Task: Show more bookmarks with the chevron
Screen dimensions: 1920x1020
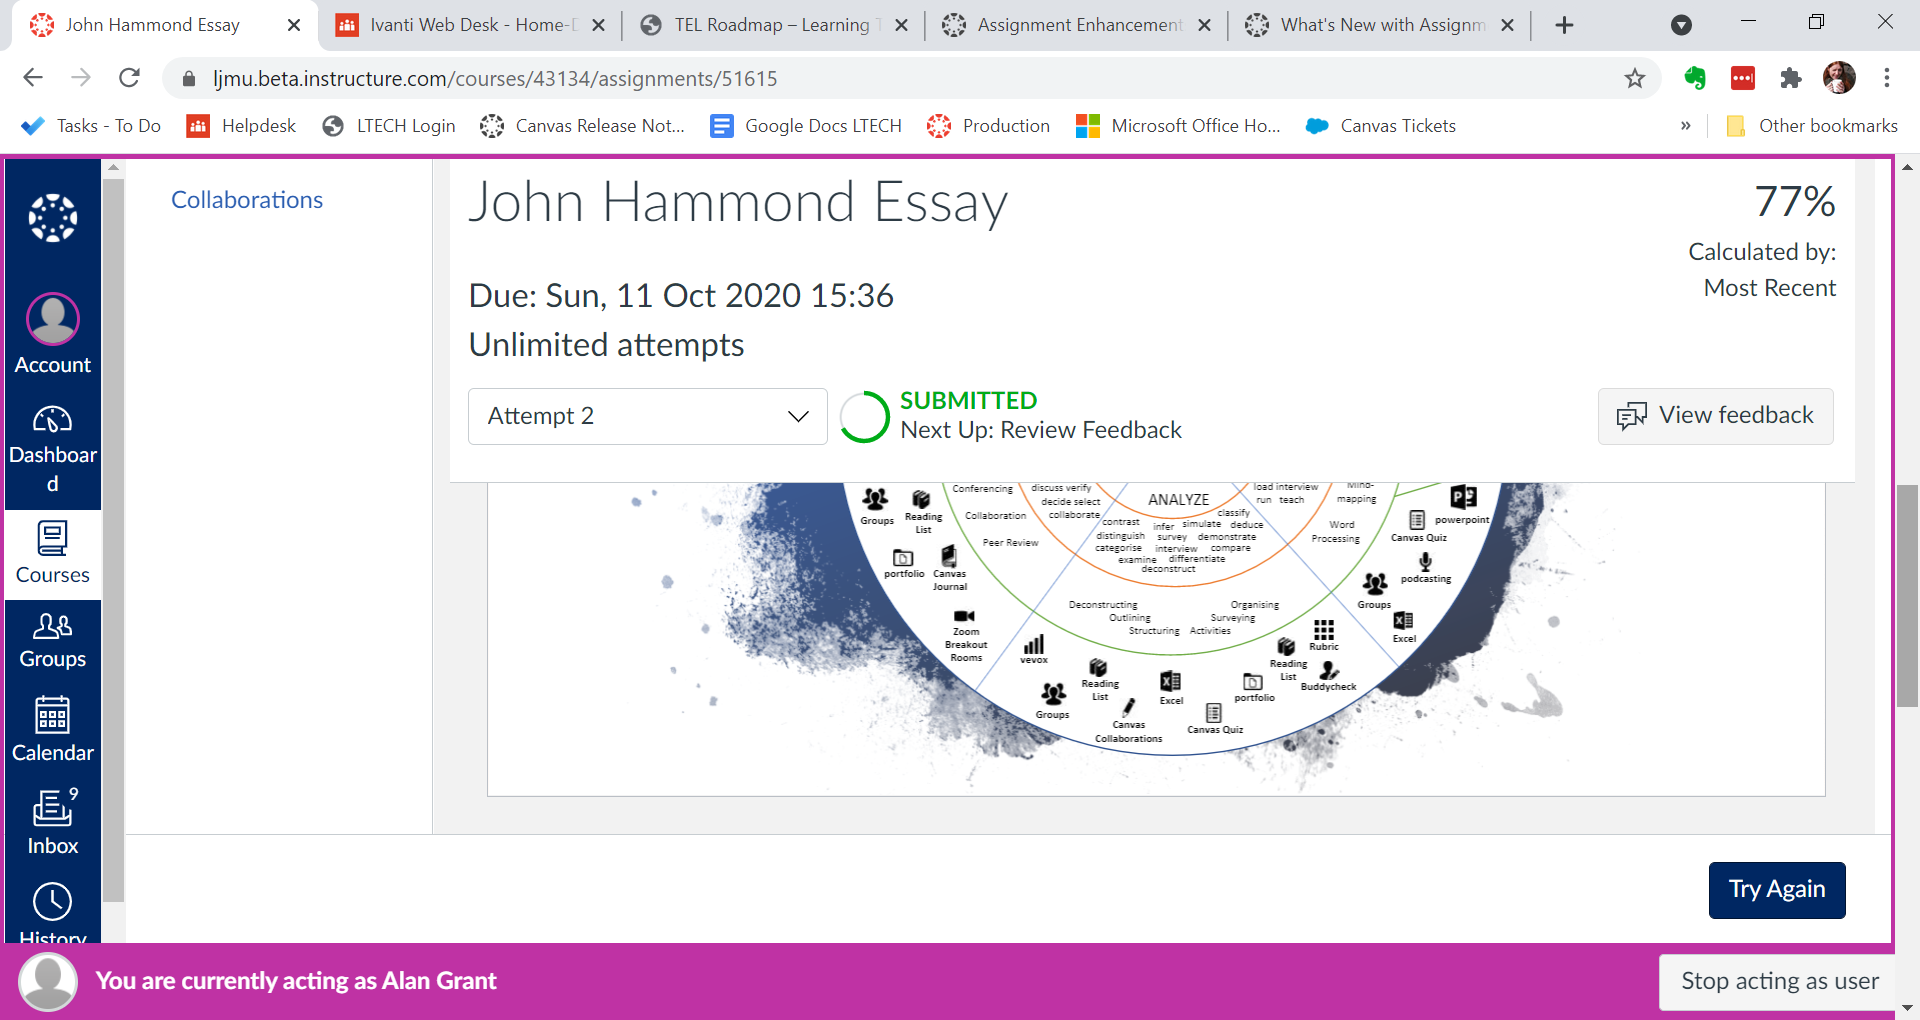Action: (x=1686, y=126)
